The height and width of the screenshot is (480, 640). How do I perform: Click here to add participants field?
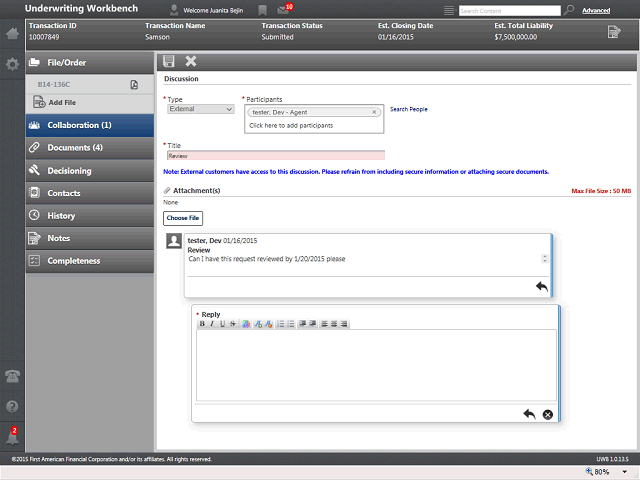291,126
